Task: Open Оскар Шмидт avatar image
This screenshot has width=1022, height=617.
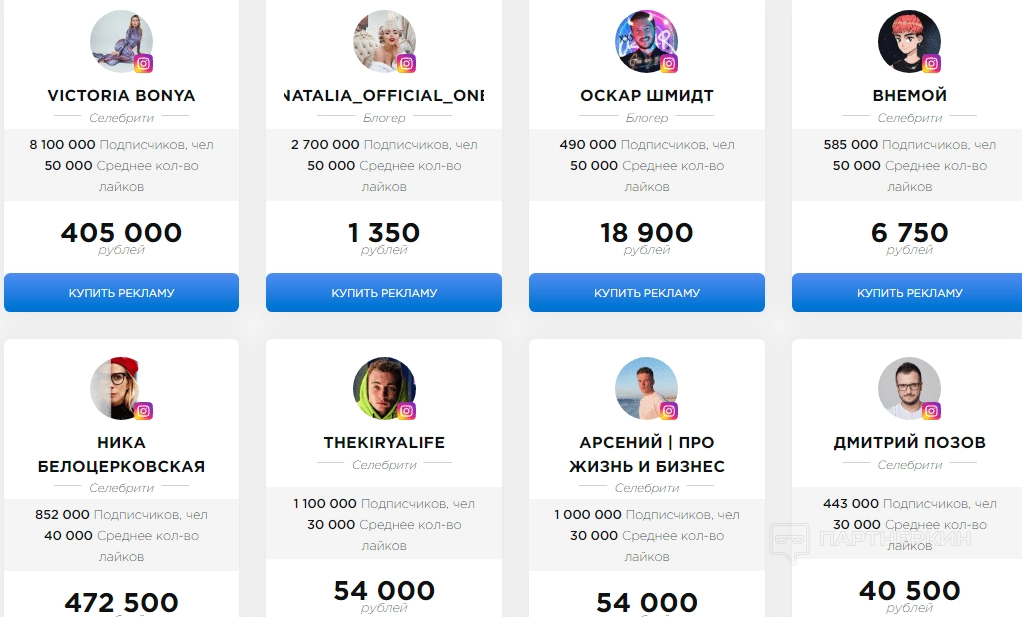Action: click(x=645, y=41)
